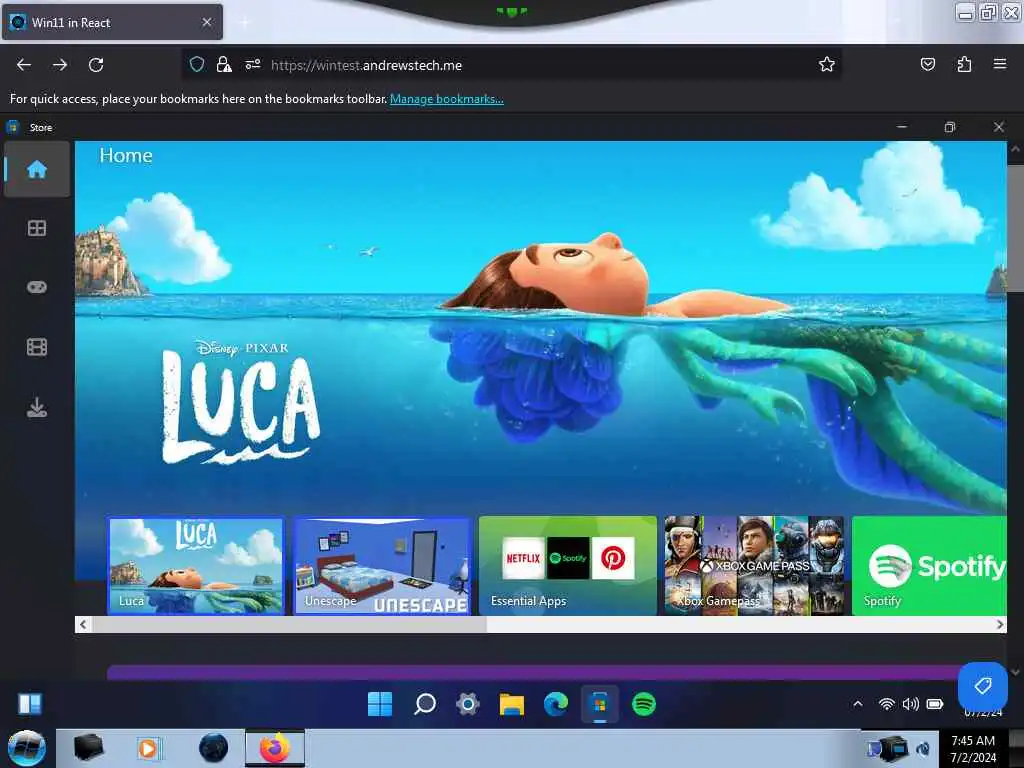Image resolution: width=1024 pixels, height=768 pixels.
Task: Open Settings gear on Win11 taskbar
Action: point(468,704)
